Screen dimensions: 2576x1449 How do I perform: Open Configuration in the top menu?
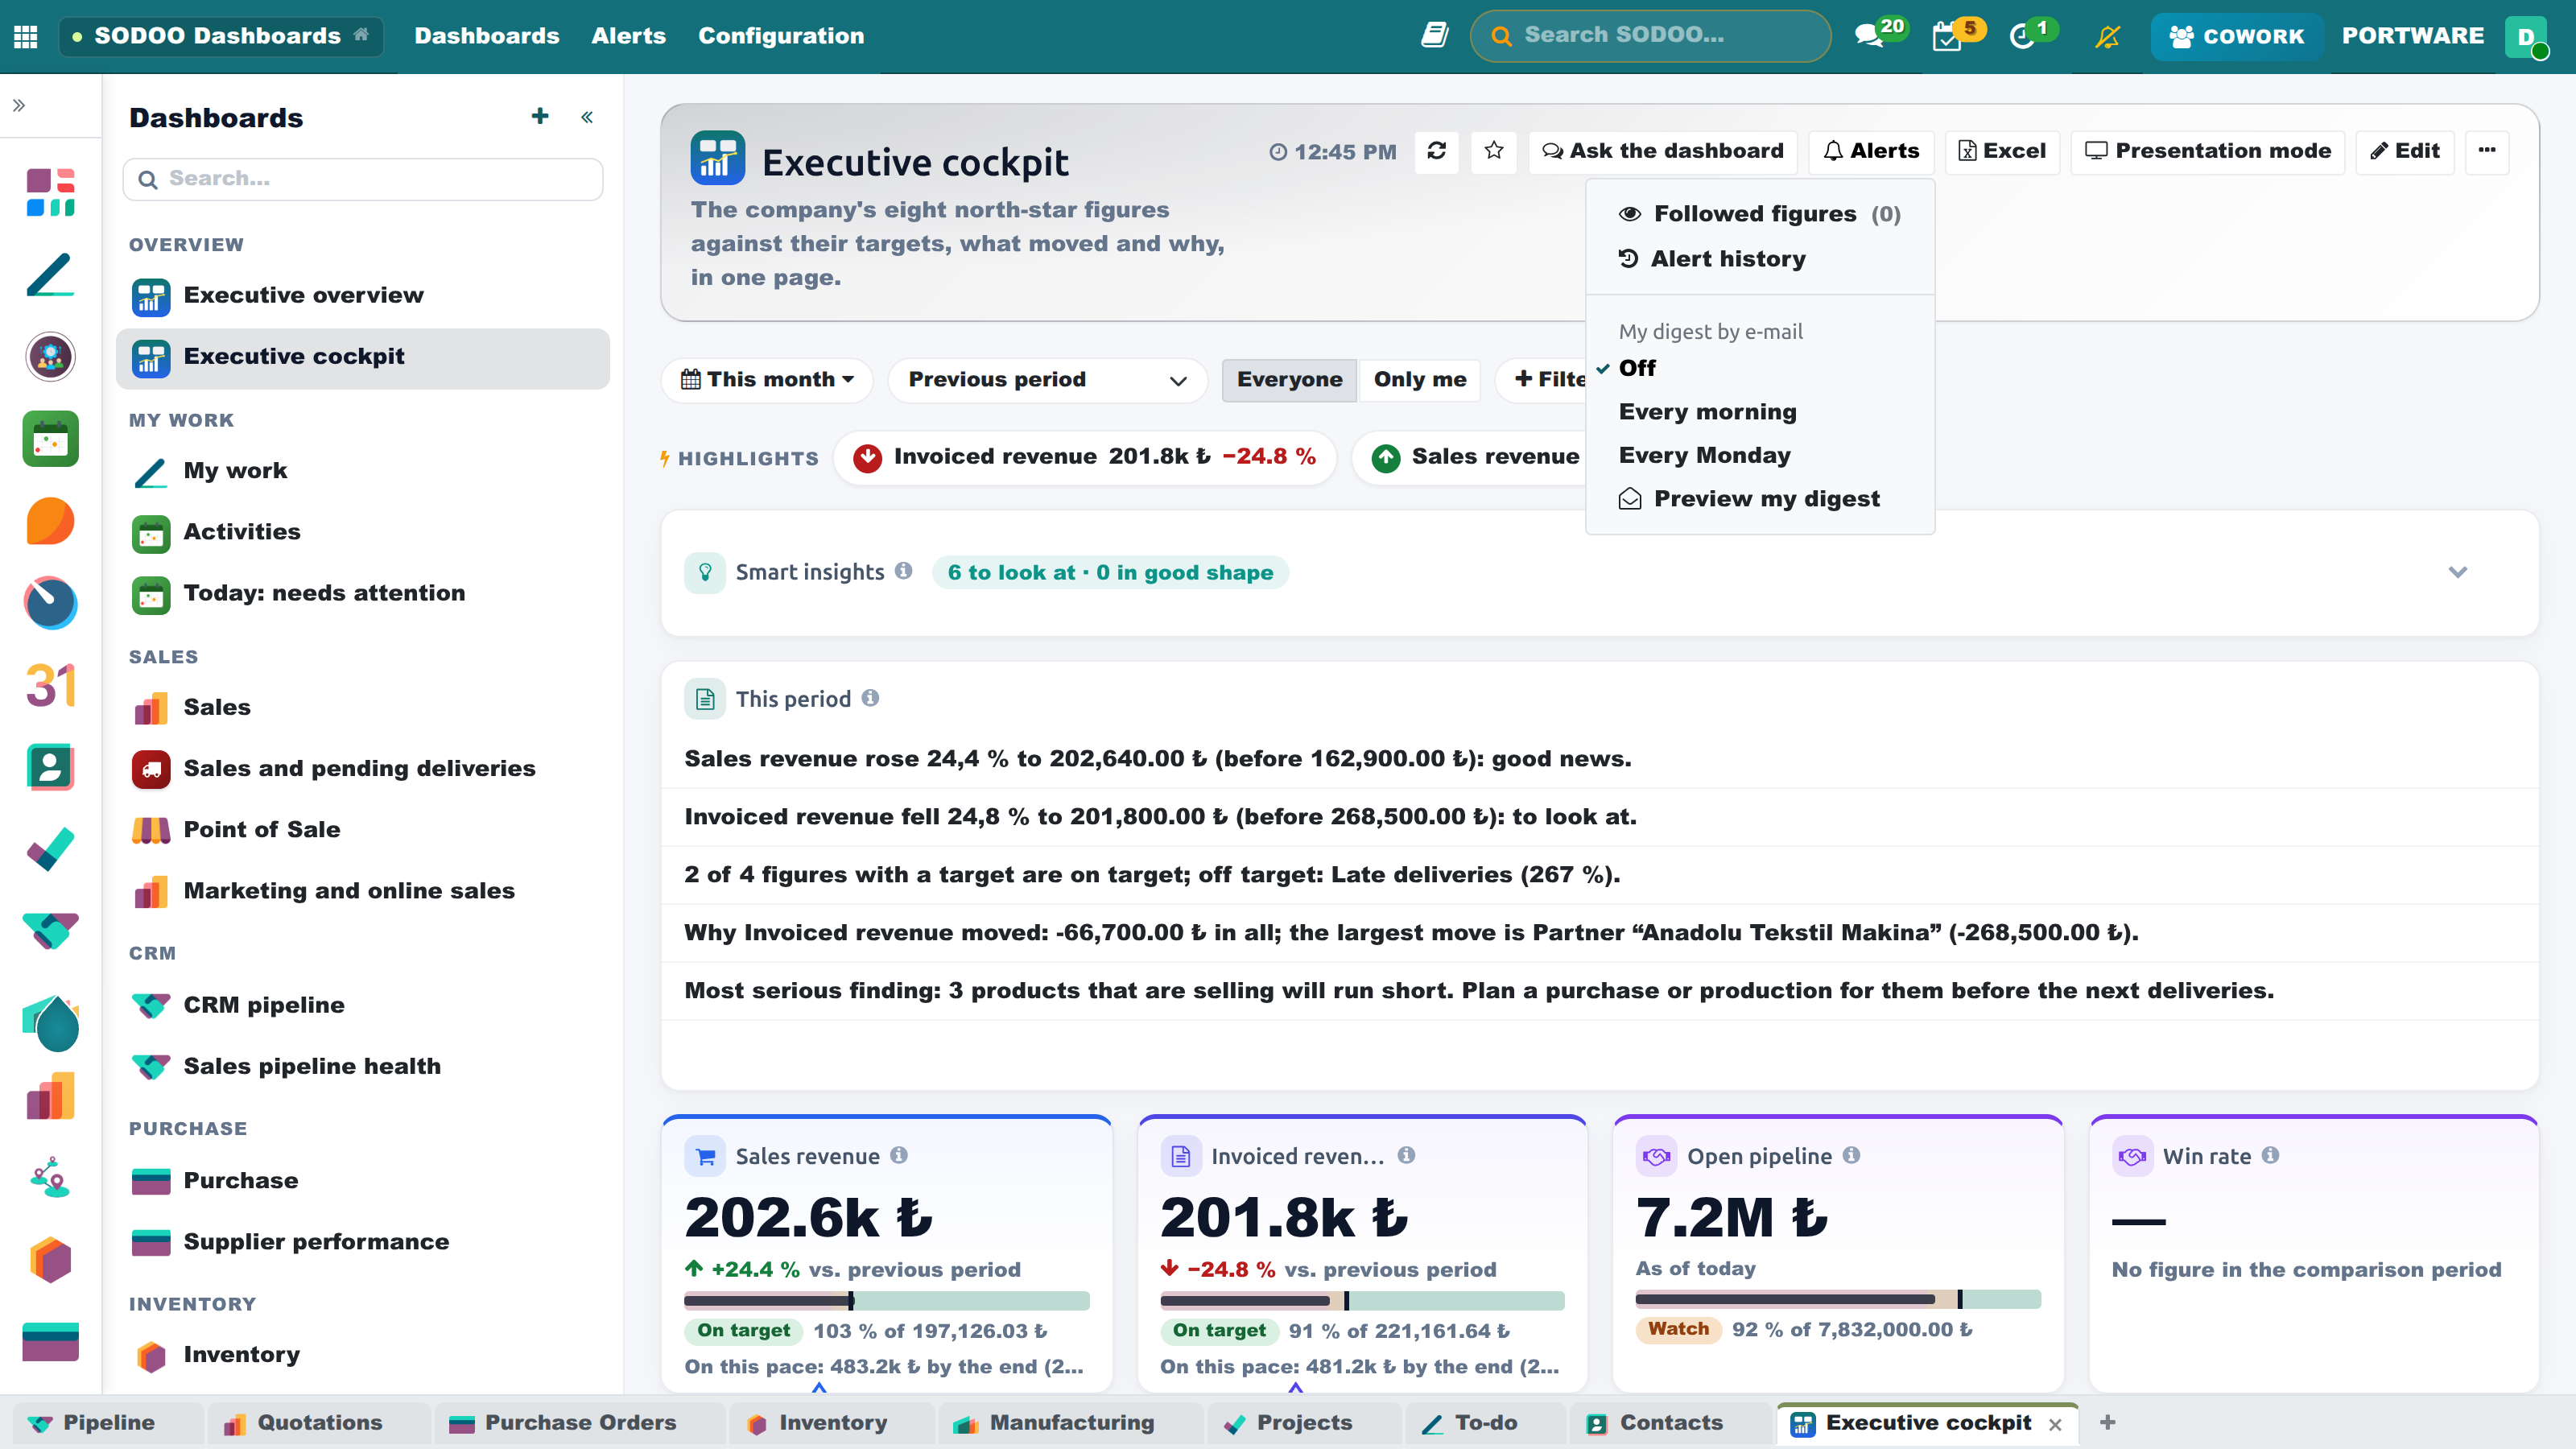point(781,36)
